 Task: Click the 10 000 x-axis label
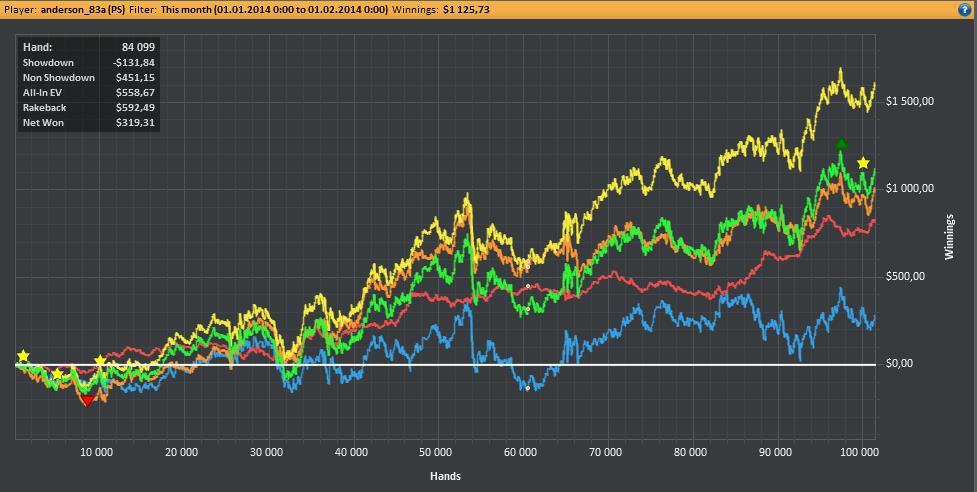pyautogui.click(x=97, y=452)
